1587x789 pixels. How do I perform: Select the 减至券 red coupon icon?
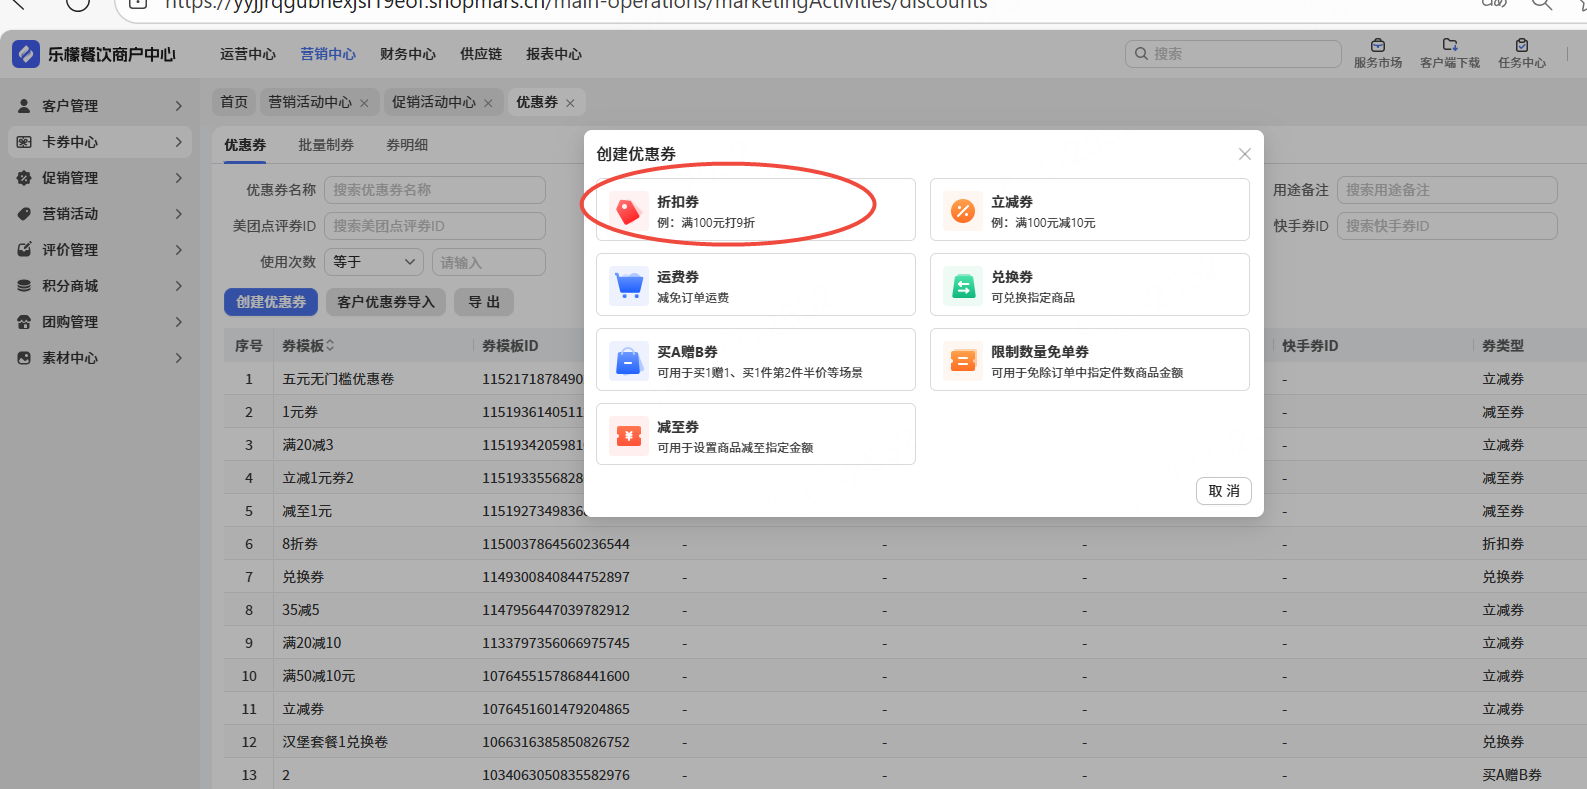pos(629,435)
